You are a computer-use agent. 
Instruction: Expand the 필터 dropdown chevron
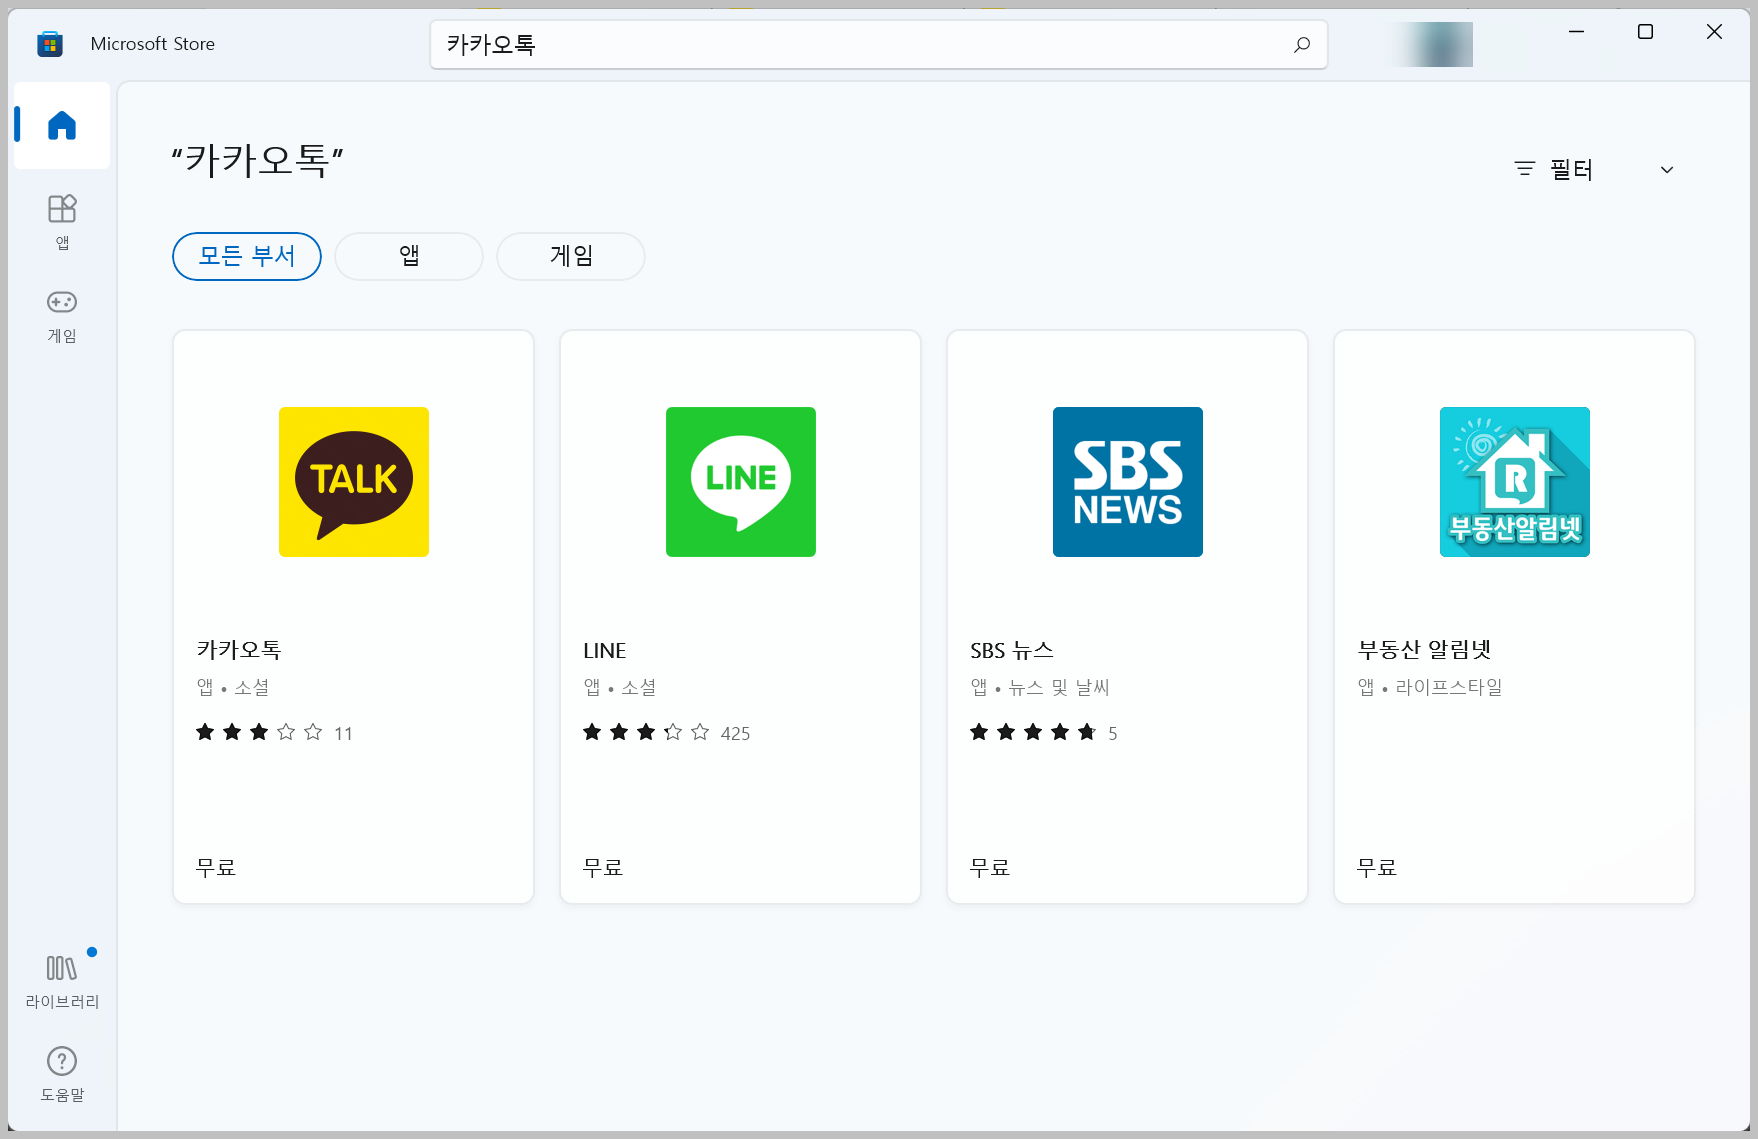[x=1667, y=170]
